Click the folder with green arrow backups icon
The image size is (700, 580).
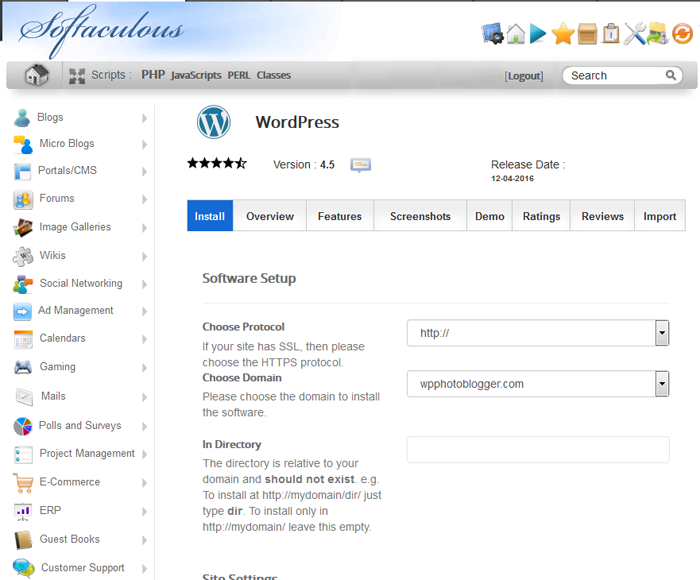tap(658, 33)
